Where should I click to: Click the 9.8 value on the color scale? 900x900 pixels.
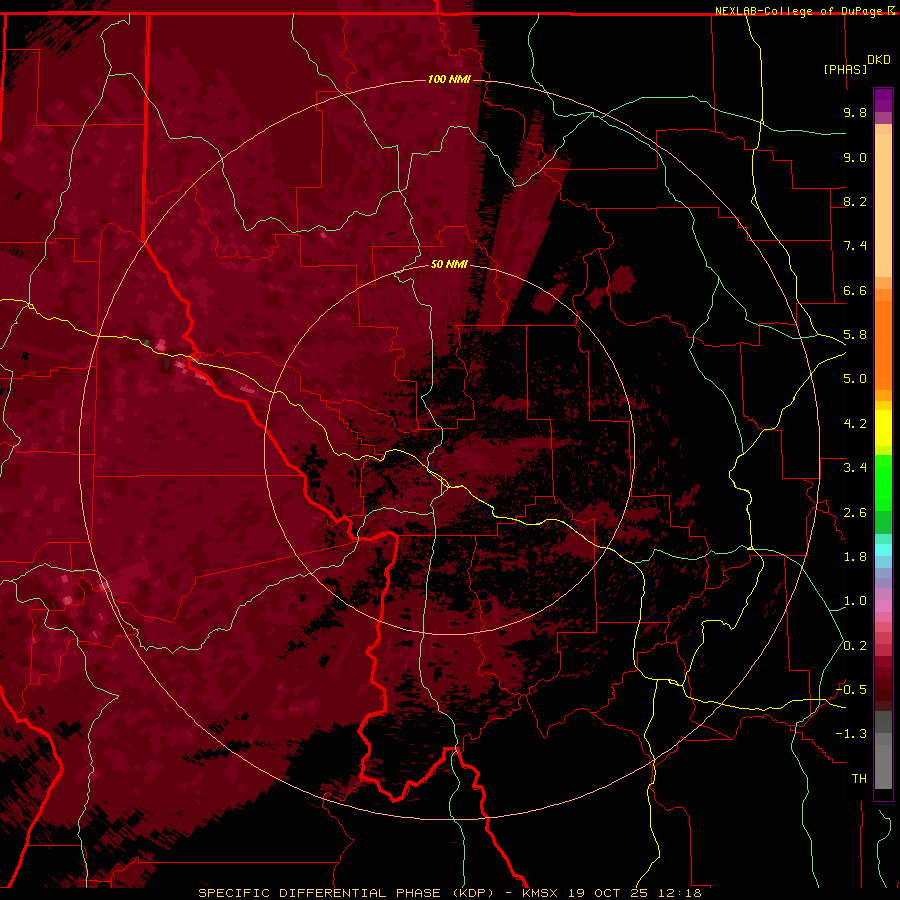point(855,112)
